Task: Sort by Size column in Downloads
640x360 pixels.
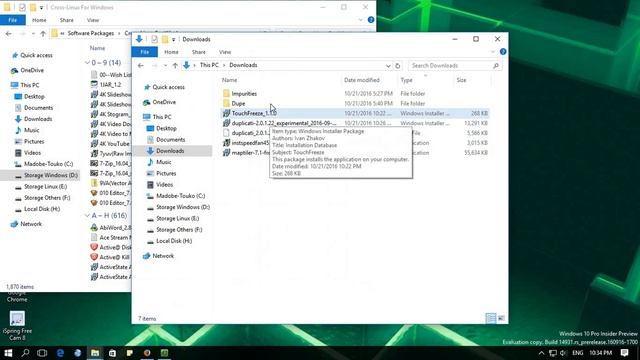Action: 461,80
